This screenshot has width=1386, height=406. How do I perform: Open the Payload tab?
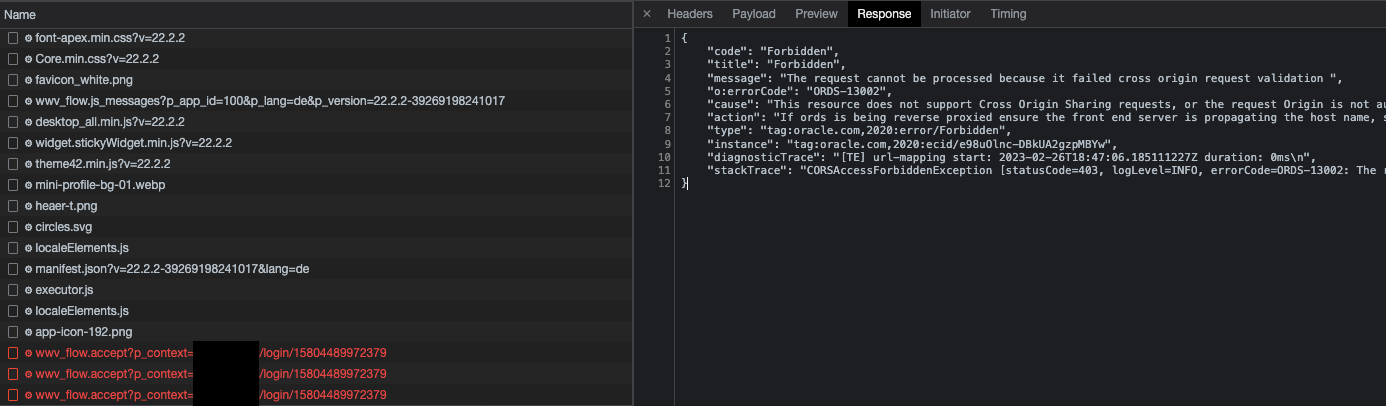[753, 14]
